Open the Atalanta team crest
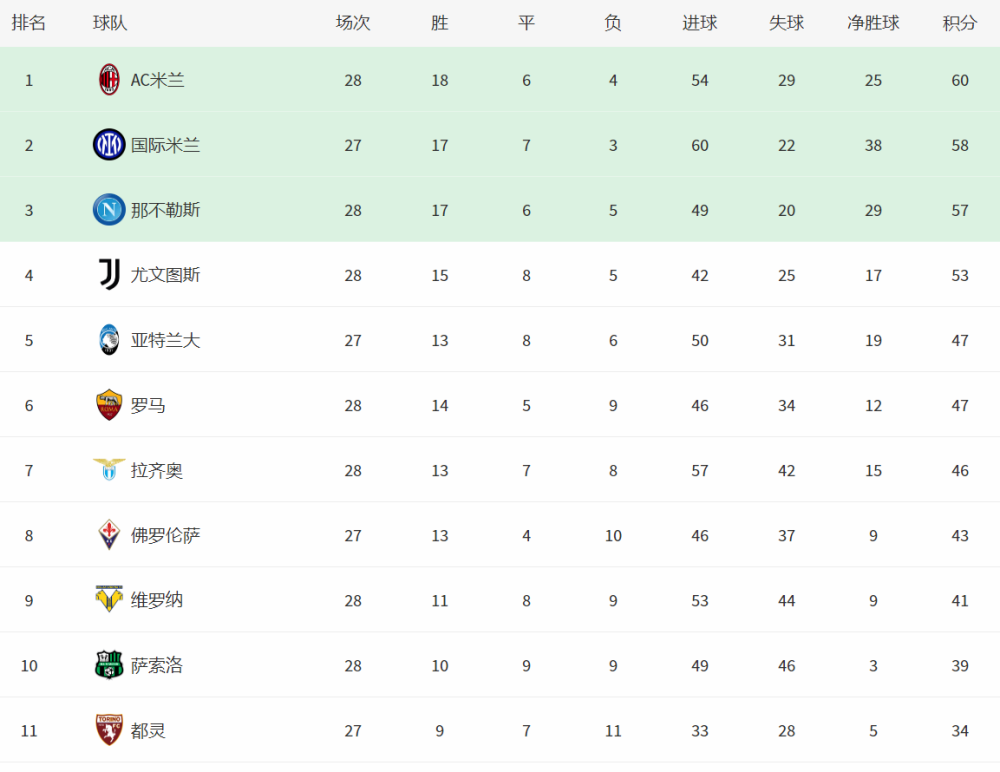1000x772 pixels. click(109, 340)
